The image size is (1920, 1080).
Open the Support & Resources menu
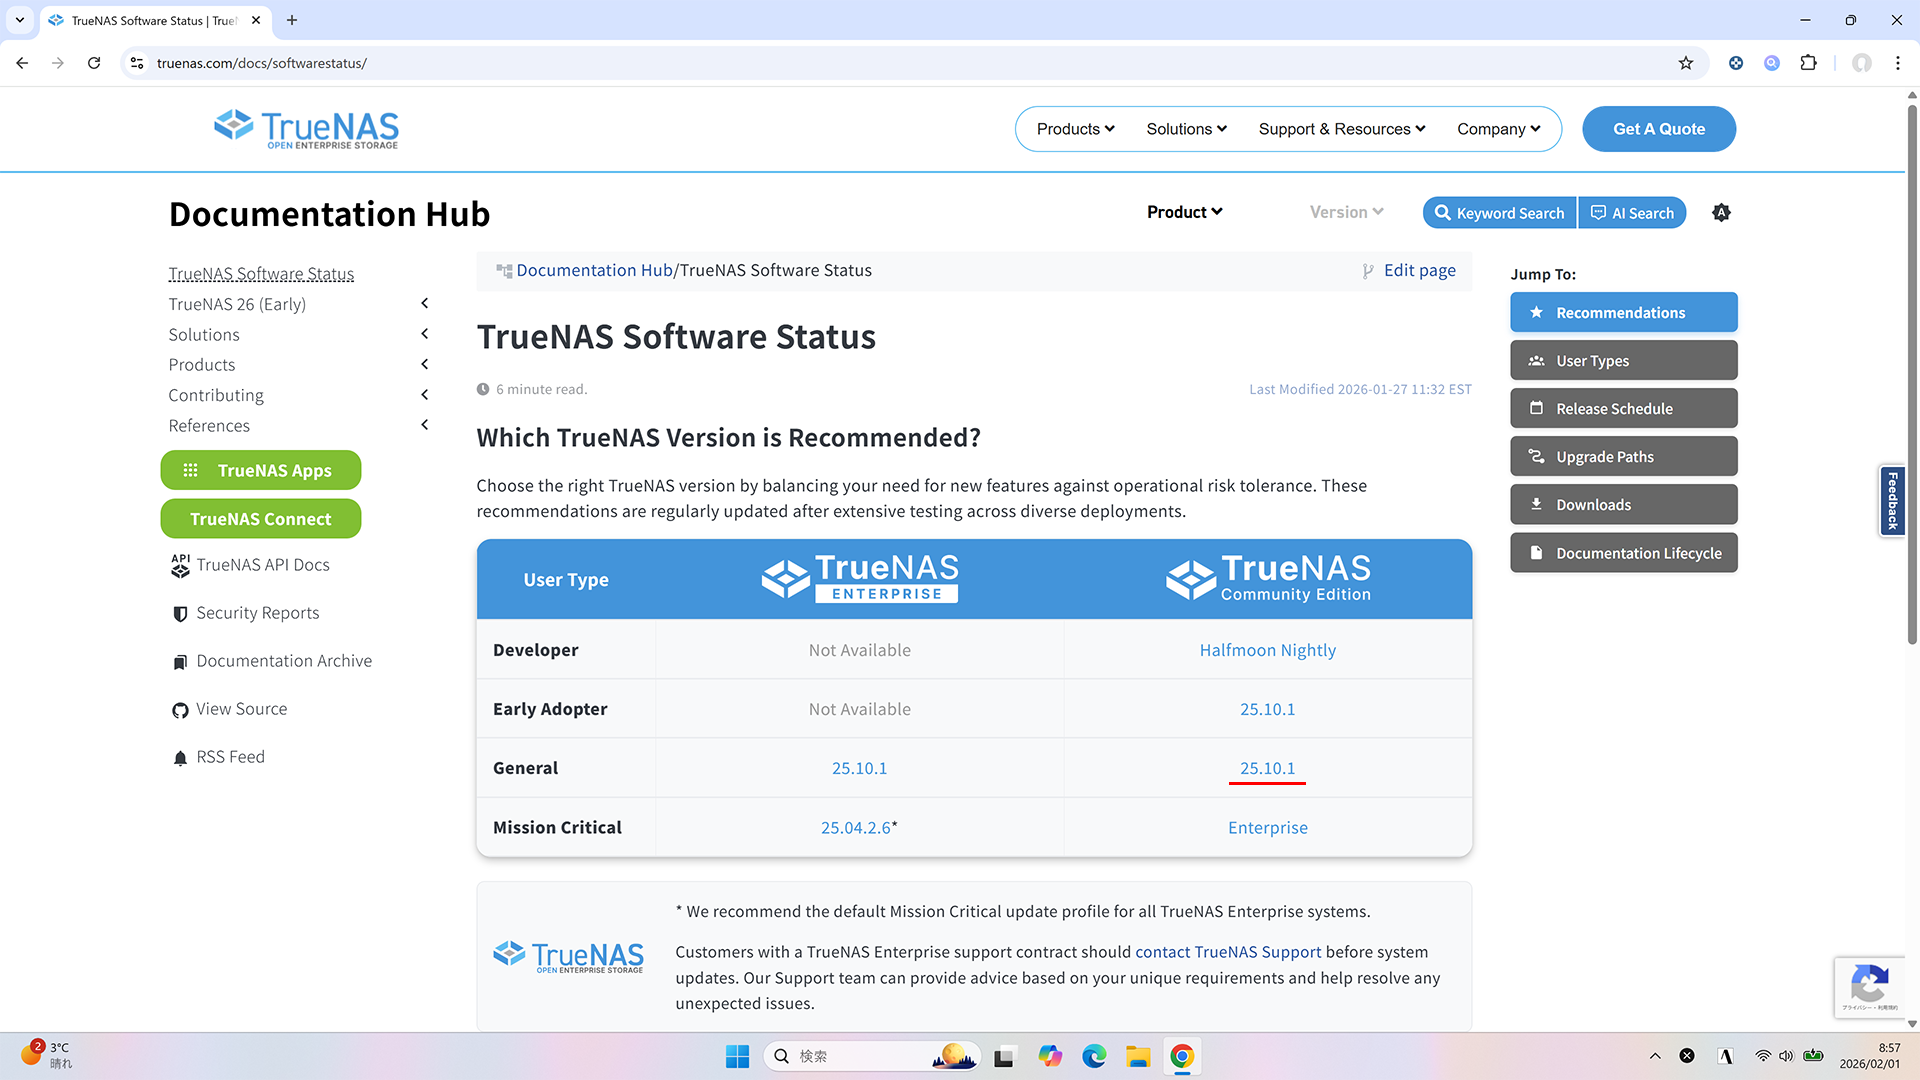coord(1341,129)
